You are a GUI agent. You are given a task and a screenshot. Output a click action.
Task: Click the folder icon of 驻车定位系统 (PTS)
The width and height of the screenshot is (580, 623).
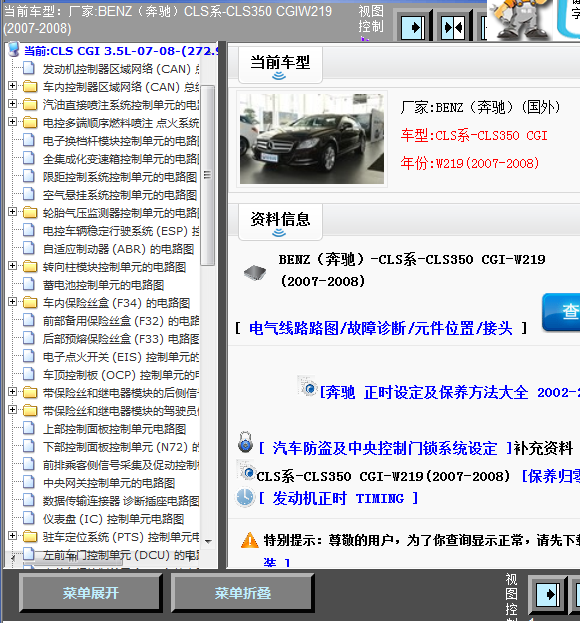[x=30, y=537]
